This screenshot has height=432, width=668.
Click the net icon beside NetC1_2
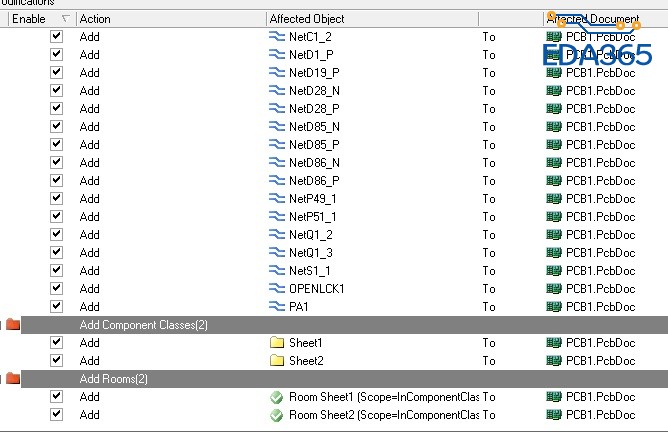(278, 36)
